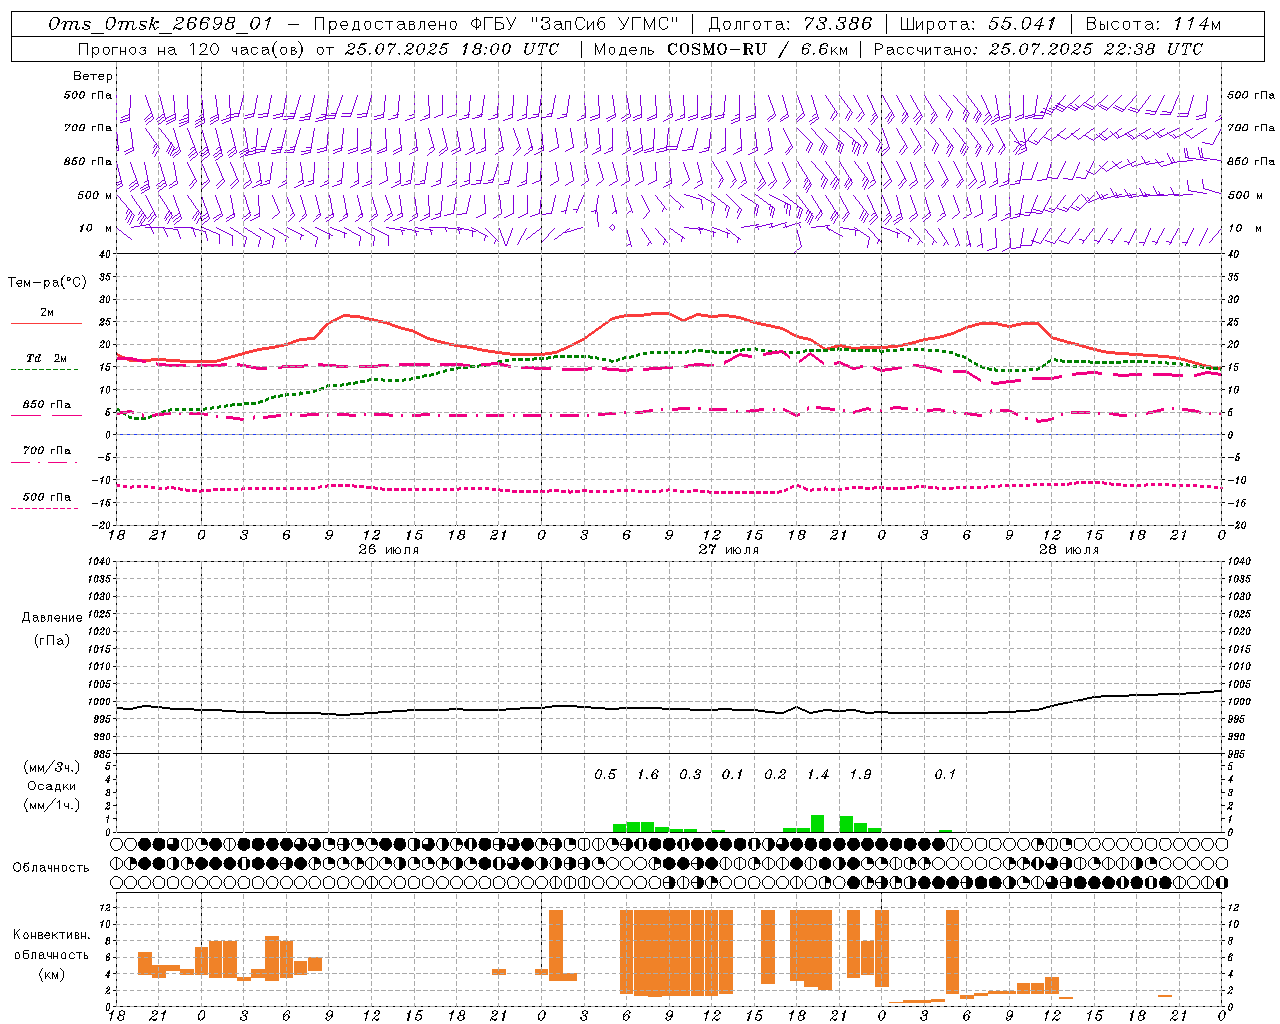1280x1024 pixels.
Task: Select the latitude value 55.041
Action: click(x=1022, y=24)
